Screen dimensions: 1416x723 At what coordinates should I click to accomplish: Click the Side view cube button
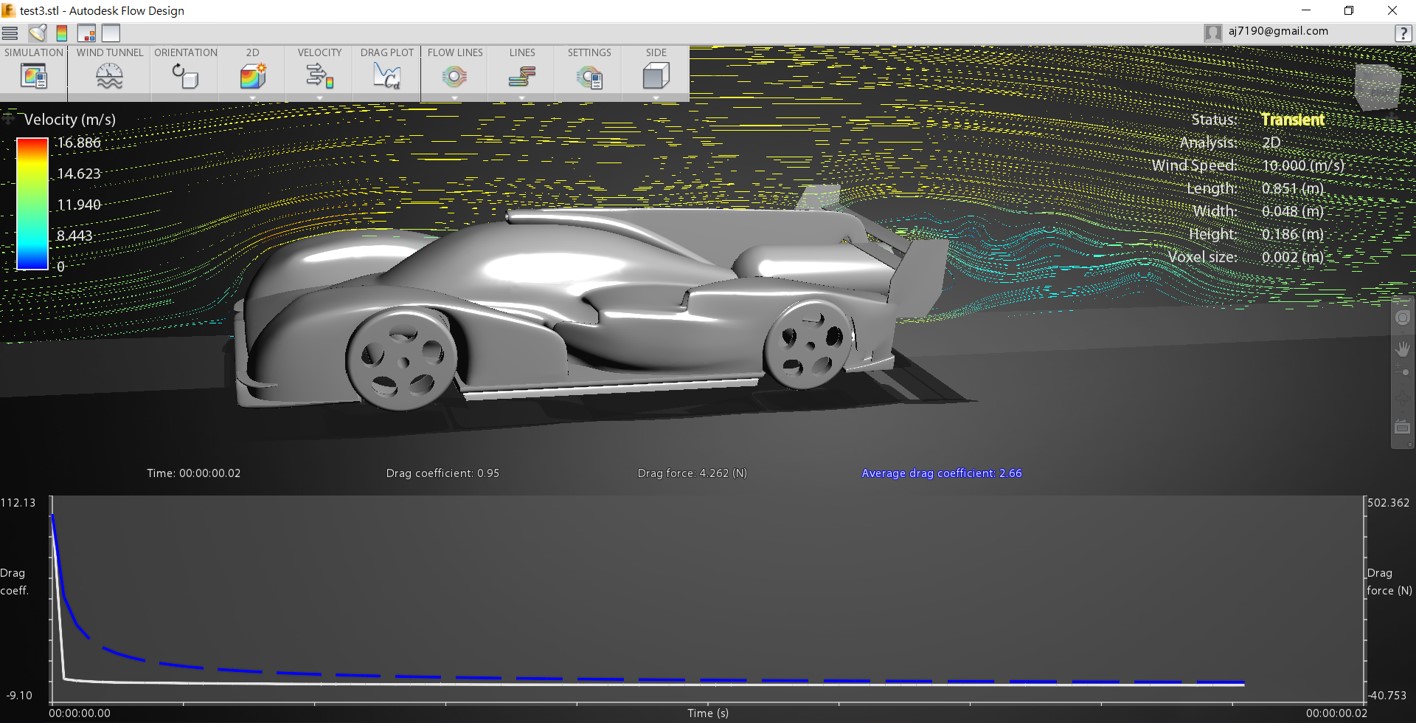pyautogui.click(x=656, y=76)
